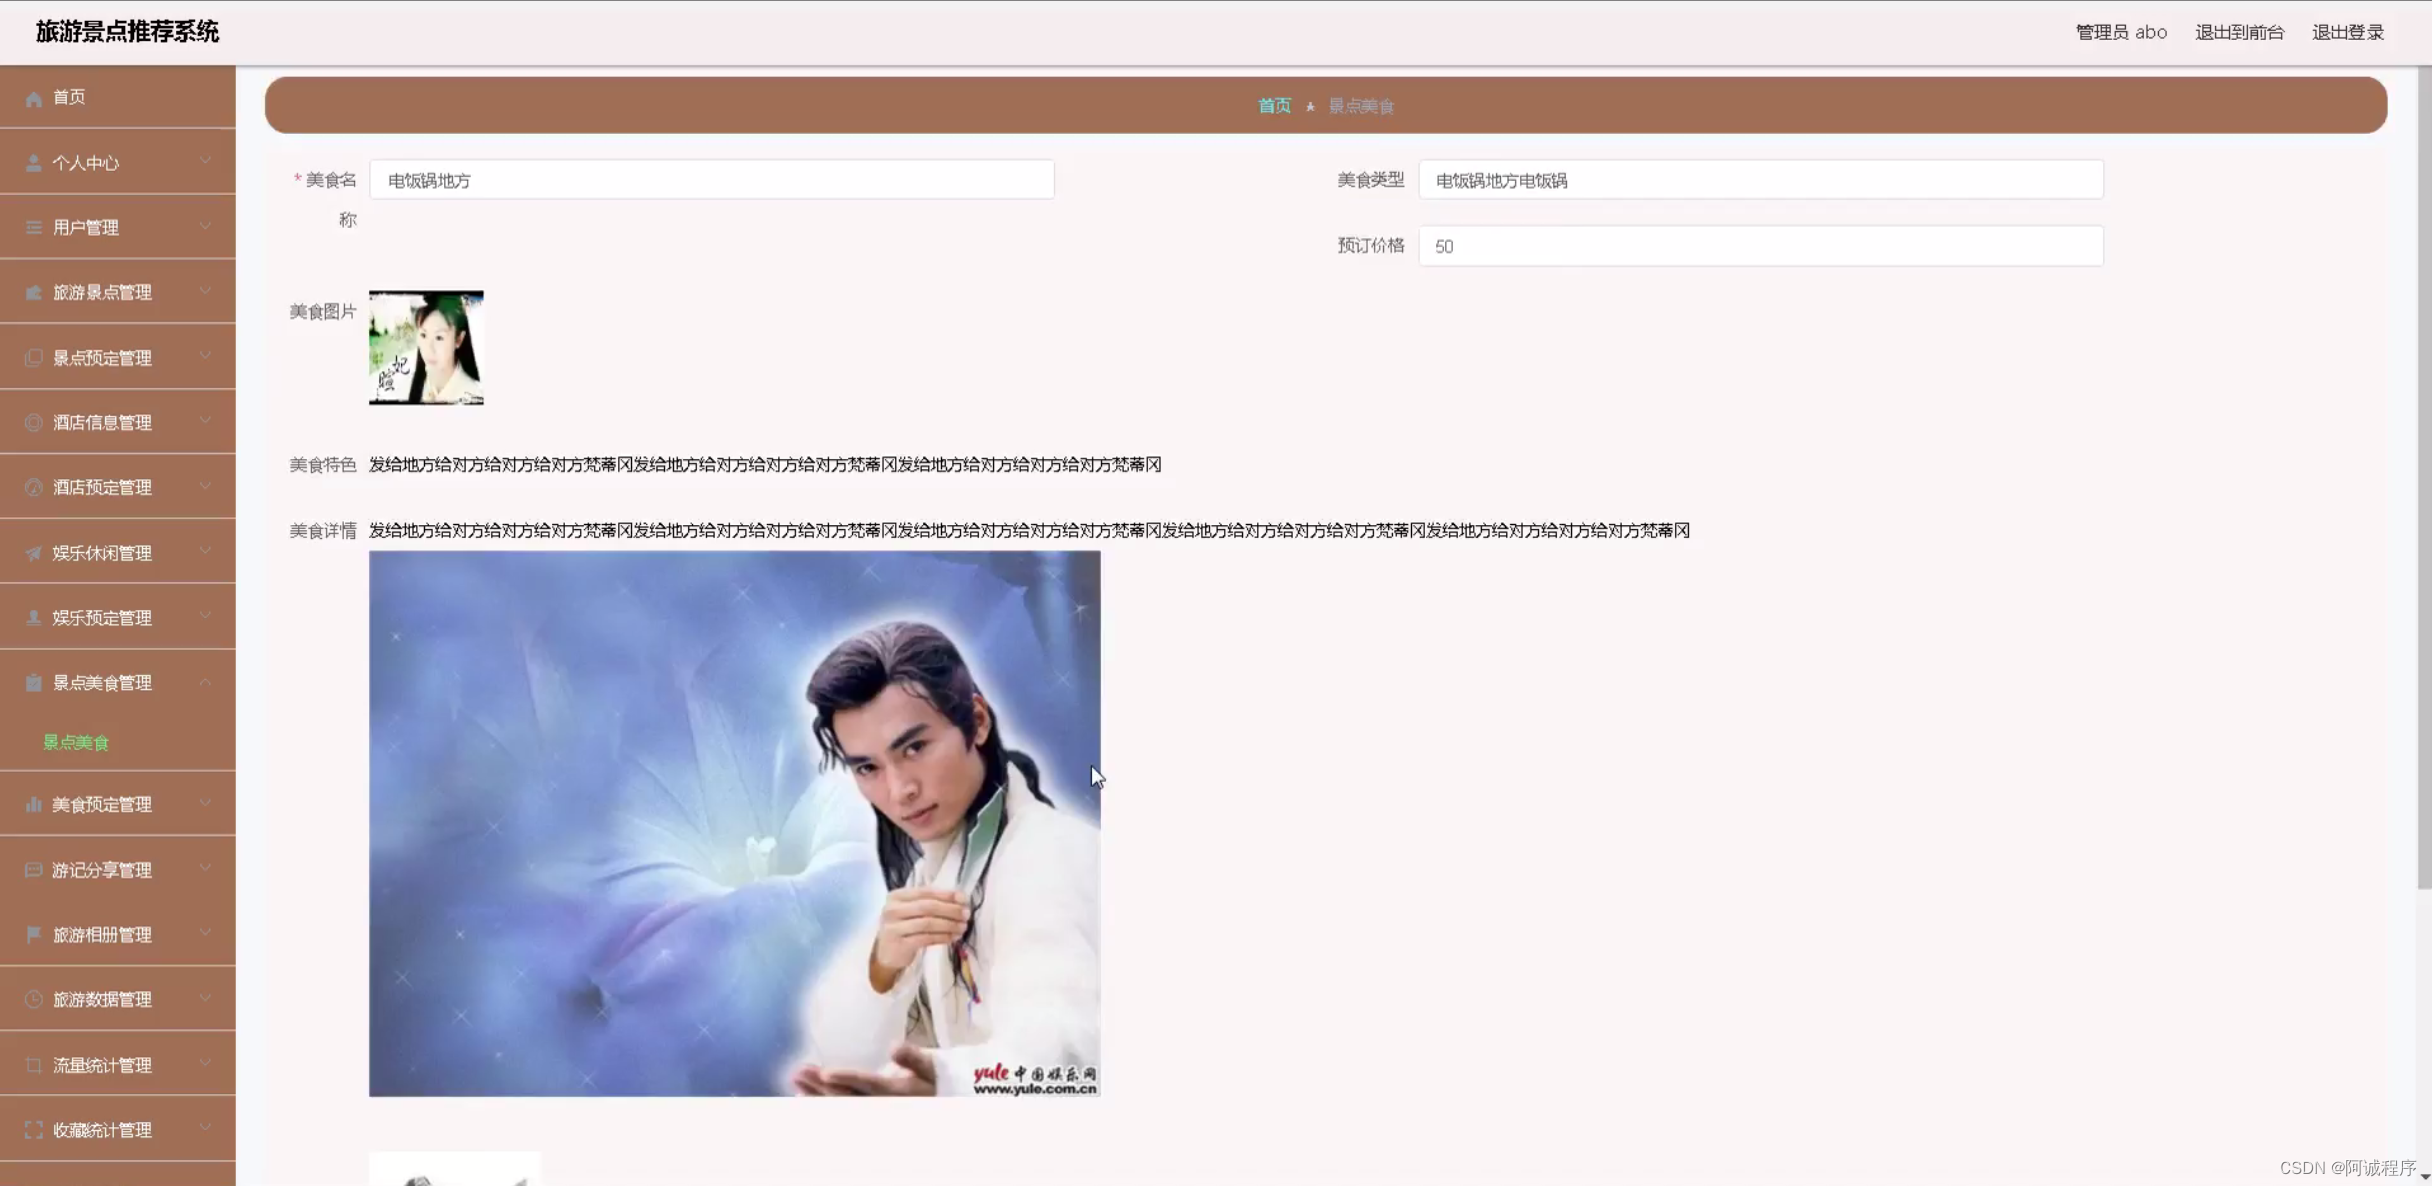Viewport: 2432px width, 1186px height.
Task: Click the 管理员 abo menu item
Action: click(2120, 31)
